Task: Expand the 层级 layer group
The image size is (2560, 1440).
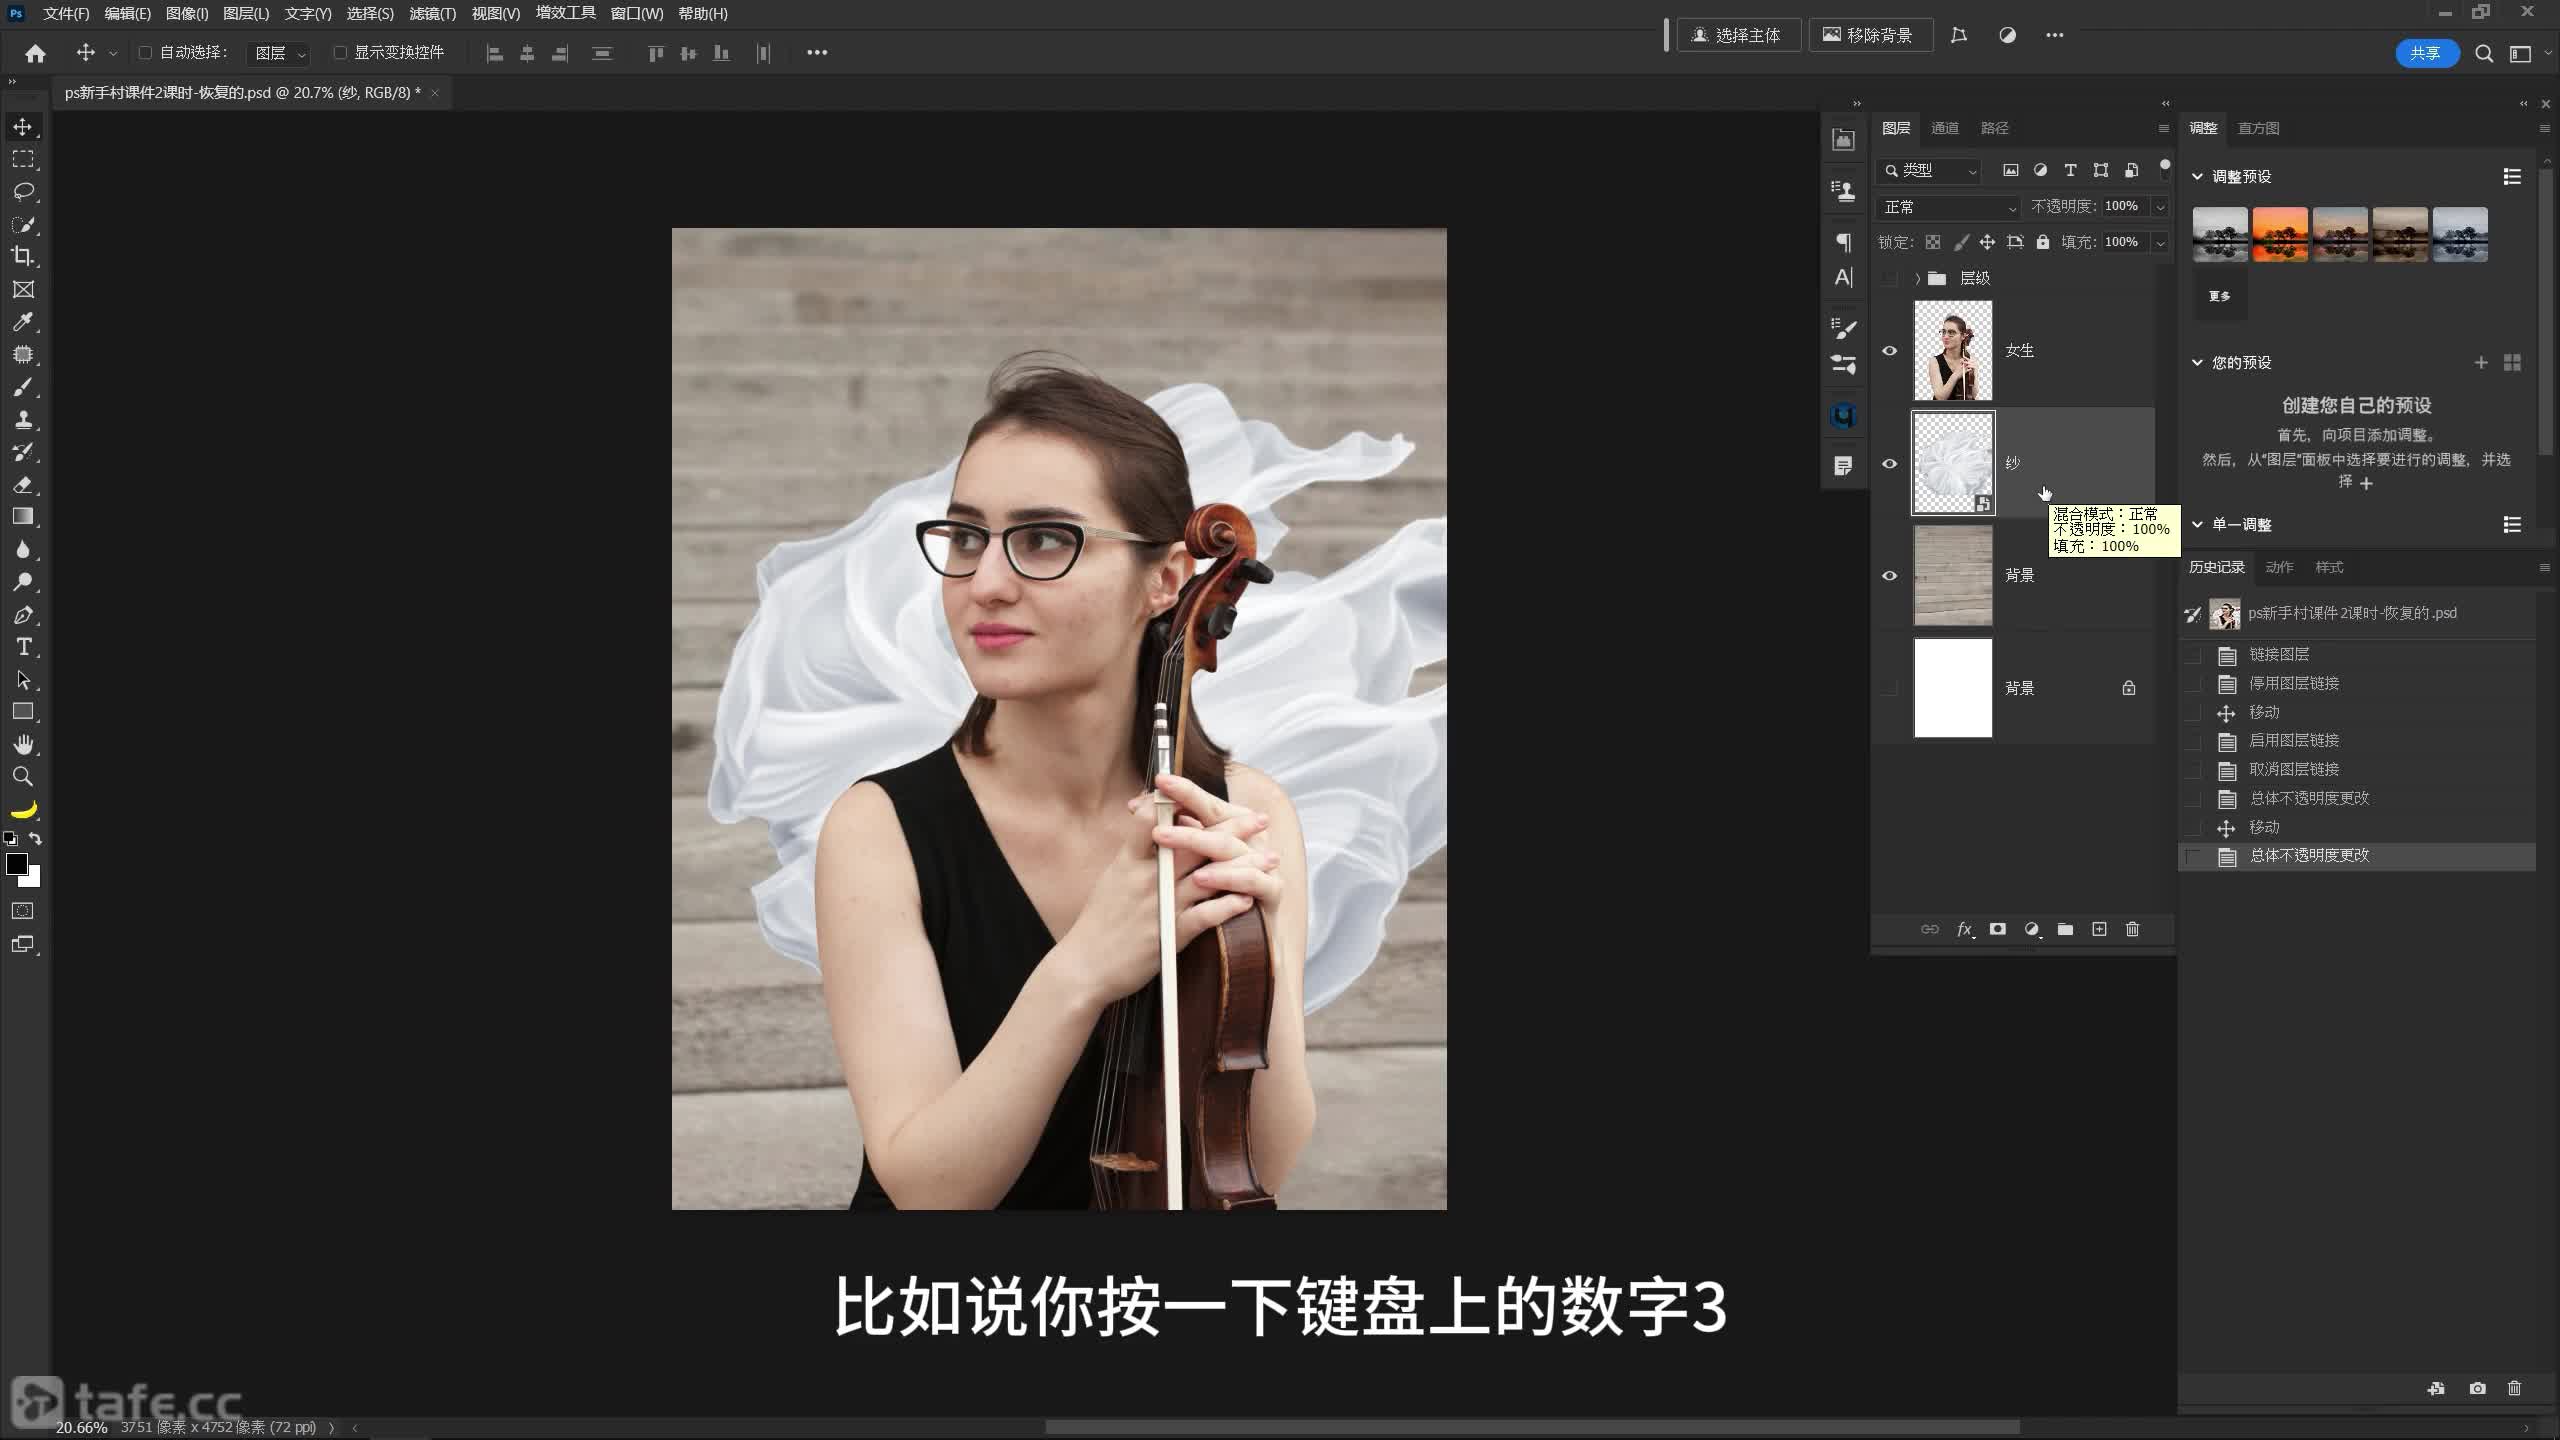Action: coord(1917,278)
